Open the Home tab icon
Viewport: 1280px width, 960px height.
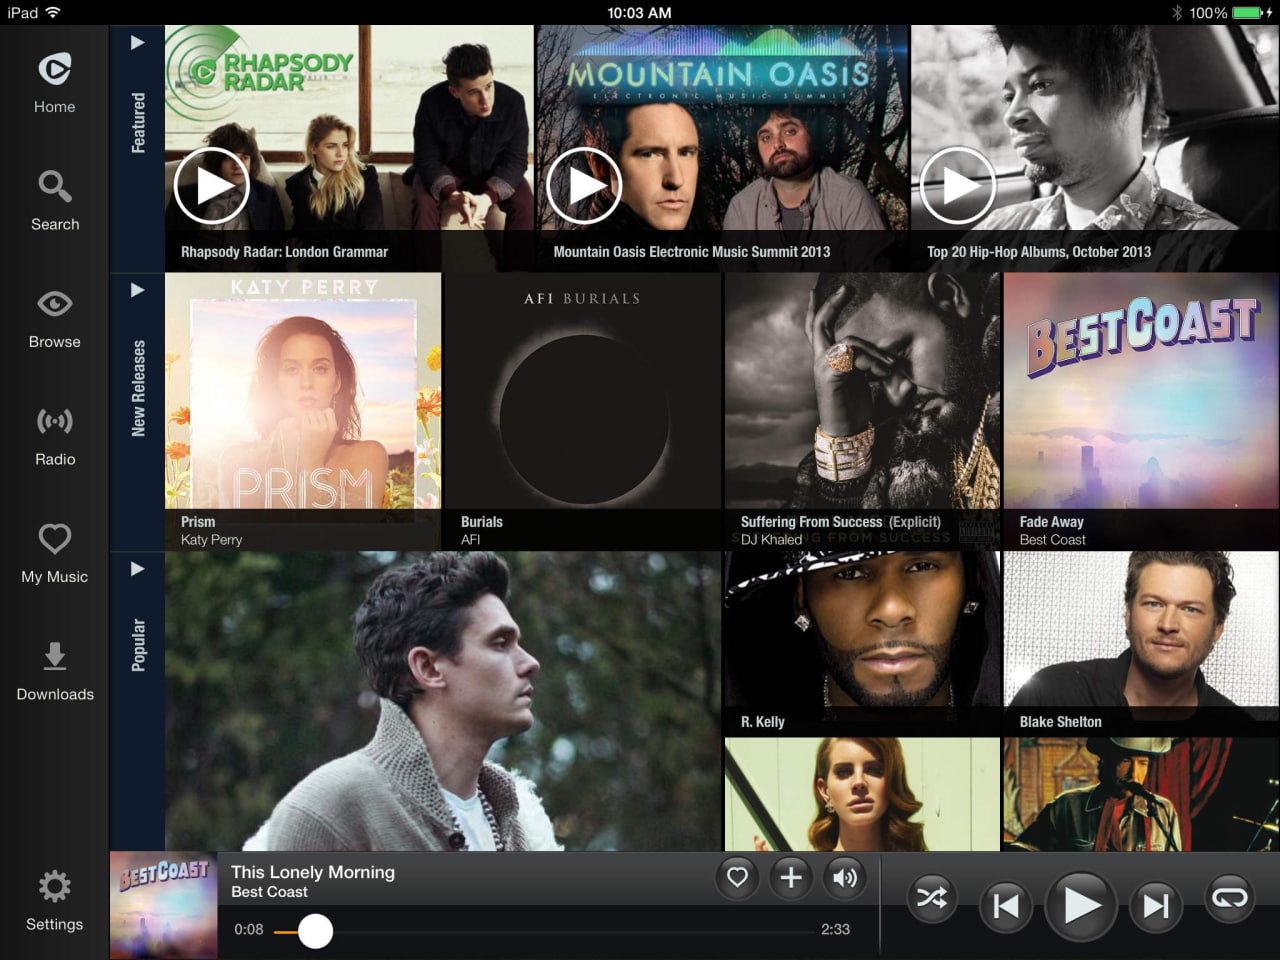(55, 69)
